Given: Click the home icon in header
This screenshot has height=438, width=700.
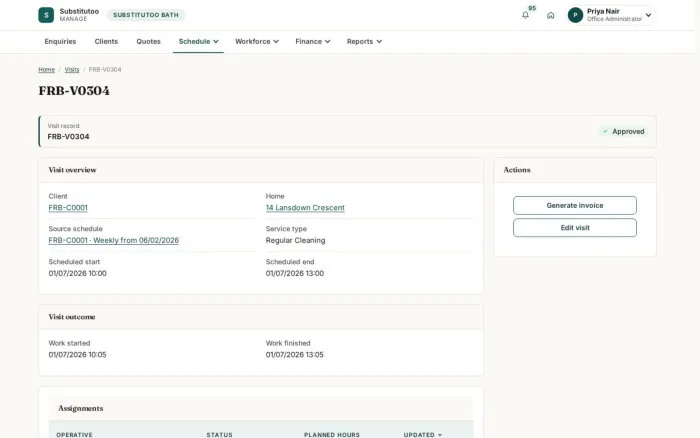Looking at the screenshot, I should tap(550, 15).
